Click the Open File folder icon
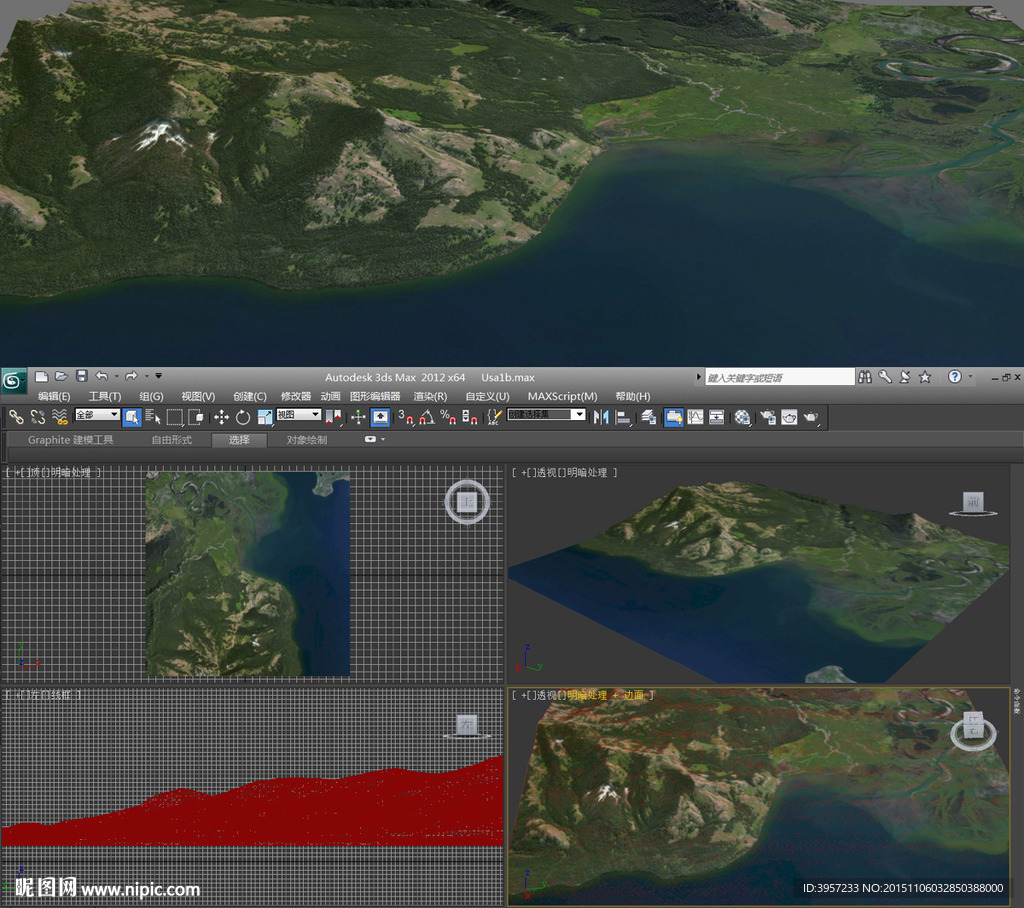 coord(61,376)
